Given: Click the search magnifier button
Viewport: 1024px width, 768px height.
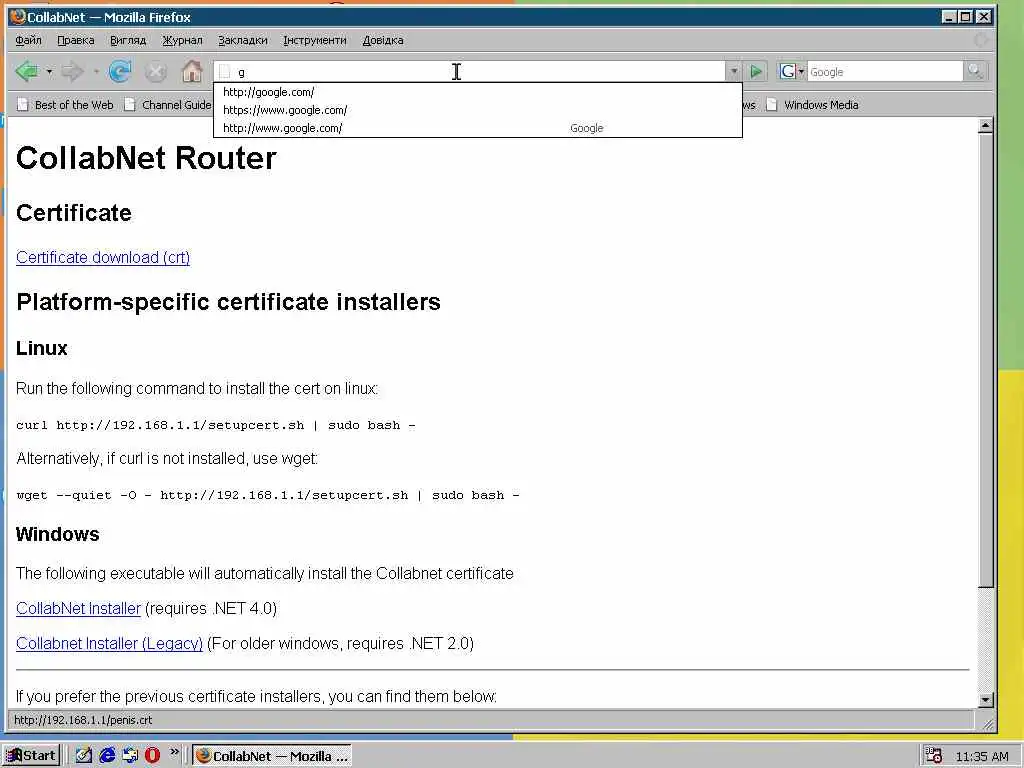Looking at the screenshot, I should tap(975, 71).
